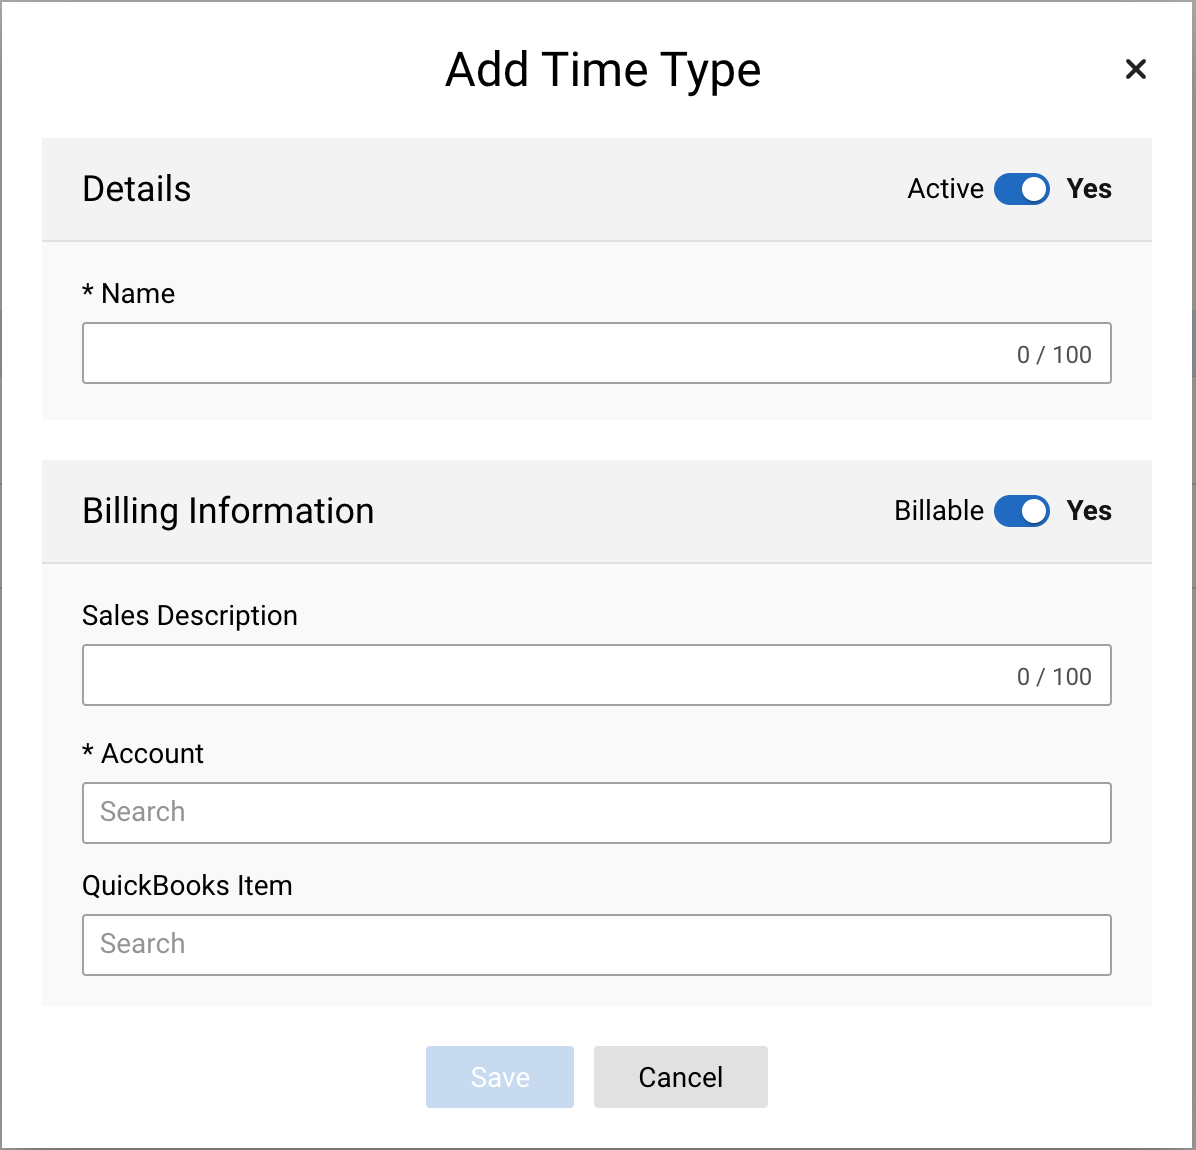Click the Save button
This screenshot has height=1150, width=1196.
(500, 1077)
